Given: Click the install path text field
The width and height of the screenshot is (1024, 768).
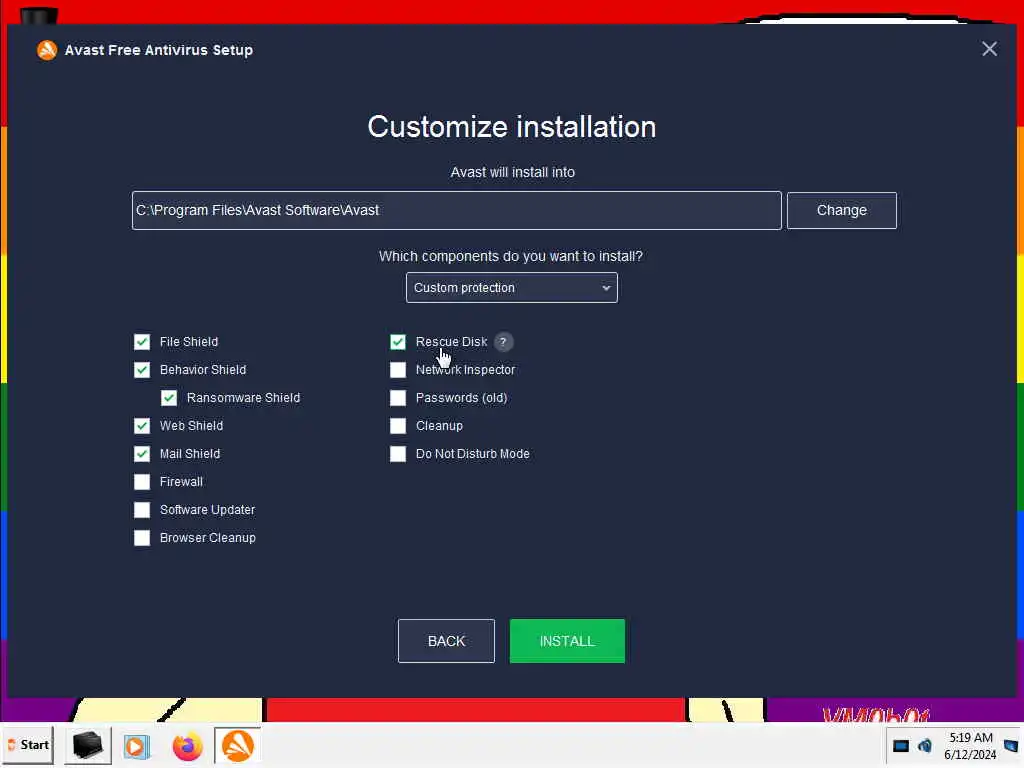Looking at the screenshot, I should (x=456, y=210).
